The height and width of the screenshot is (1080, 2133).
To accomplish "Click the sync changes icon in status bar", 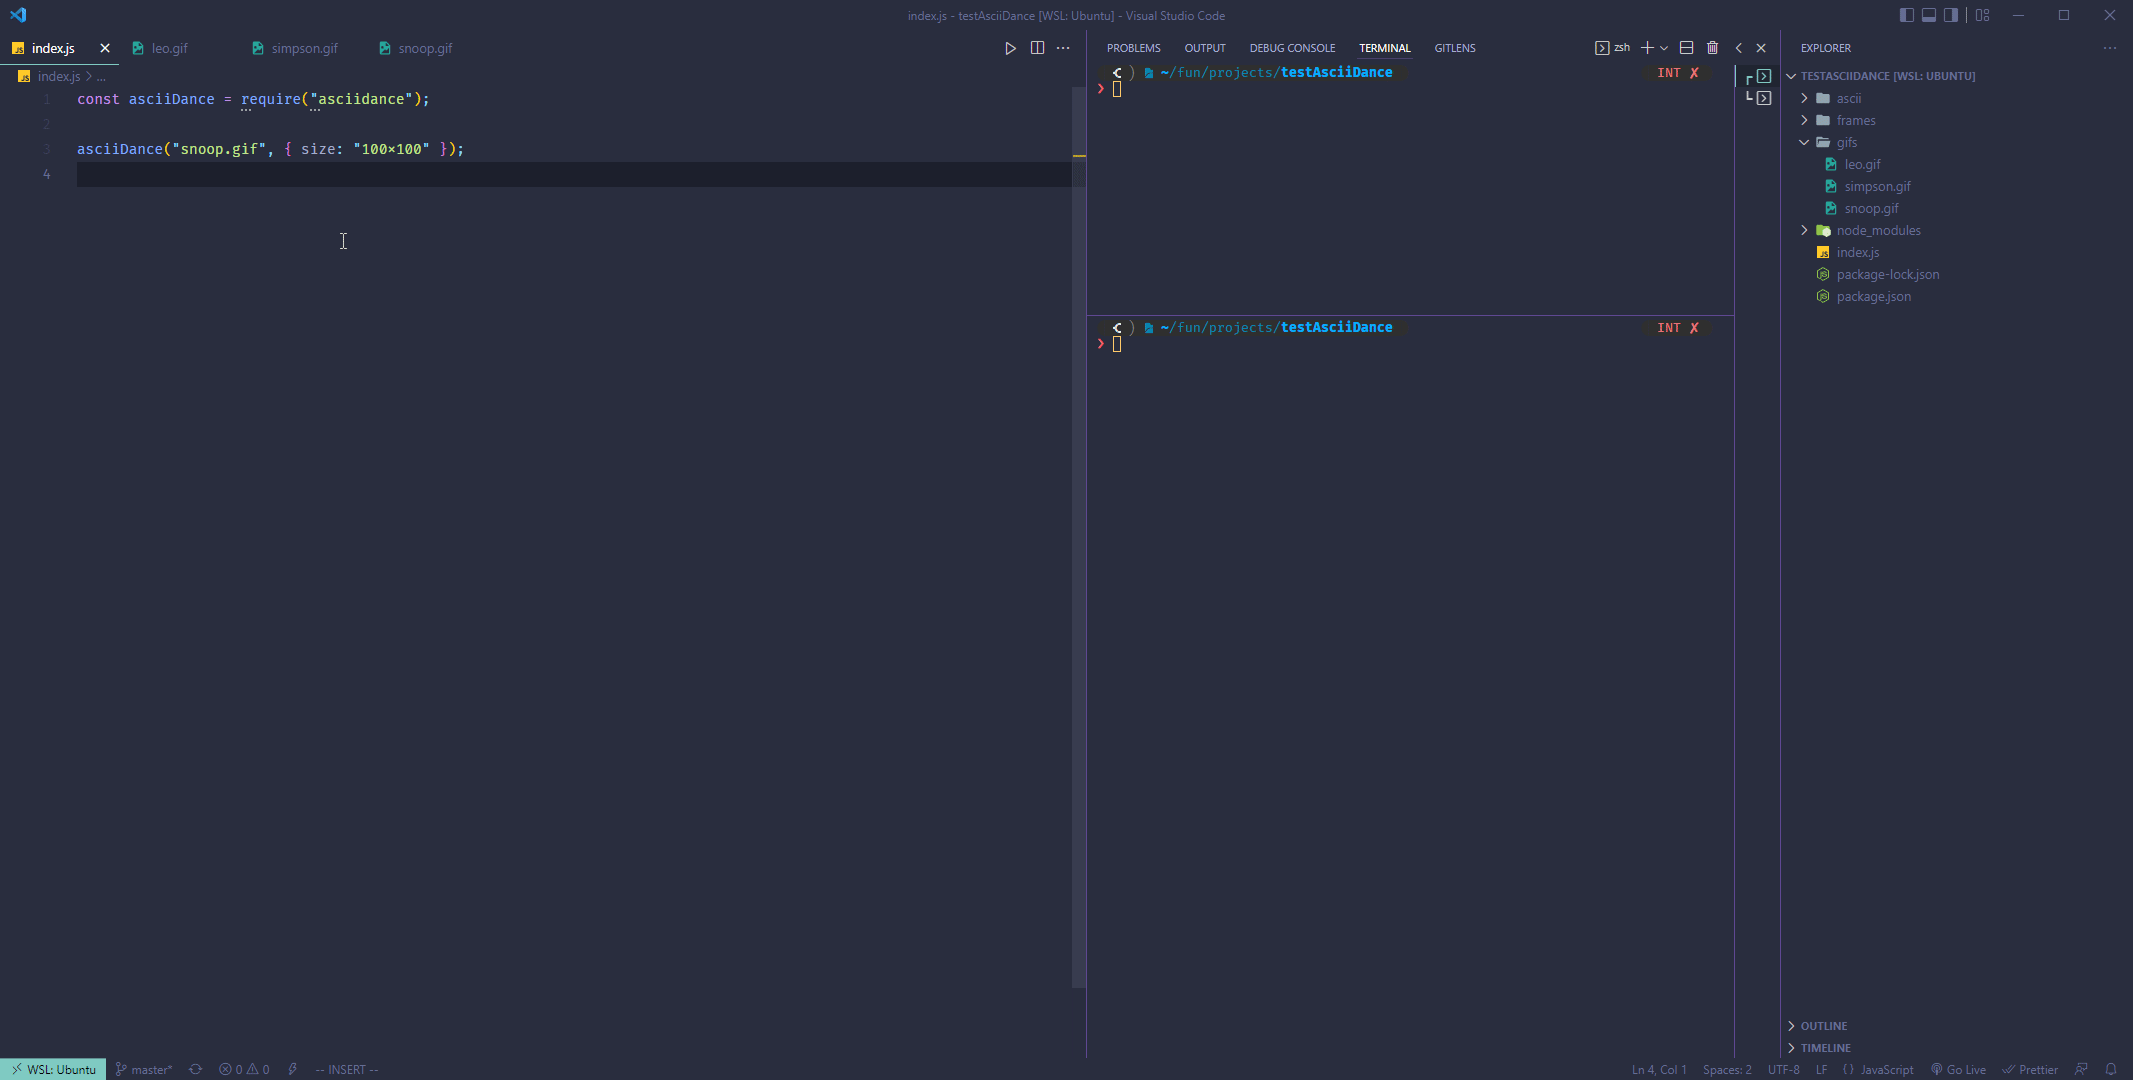I will click(195, 1069).
